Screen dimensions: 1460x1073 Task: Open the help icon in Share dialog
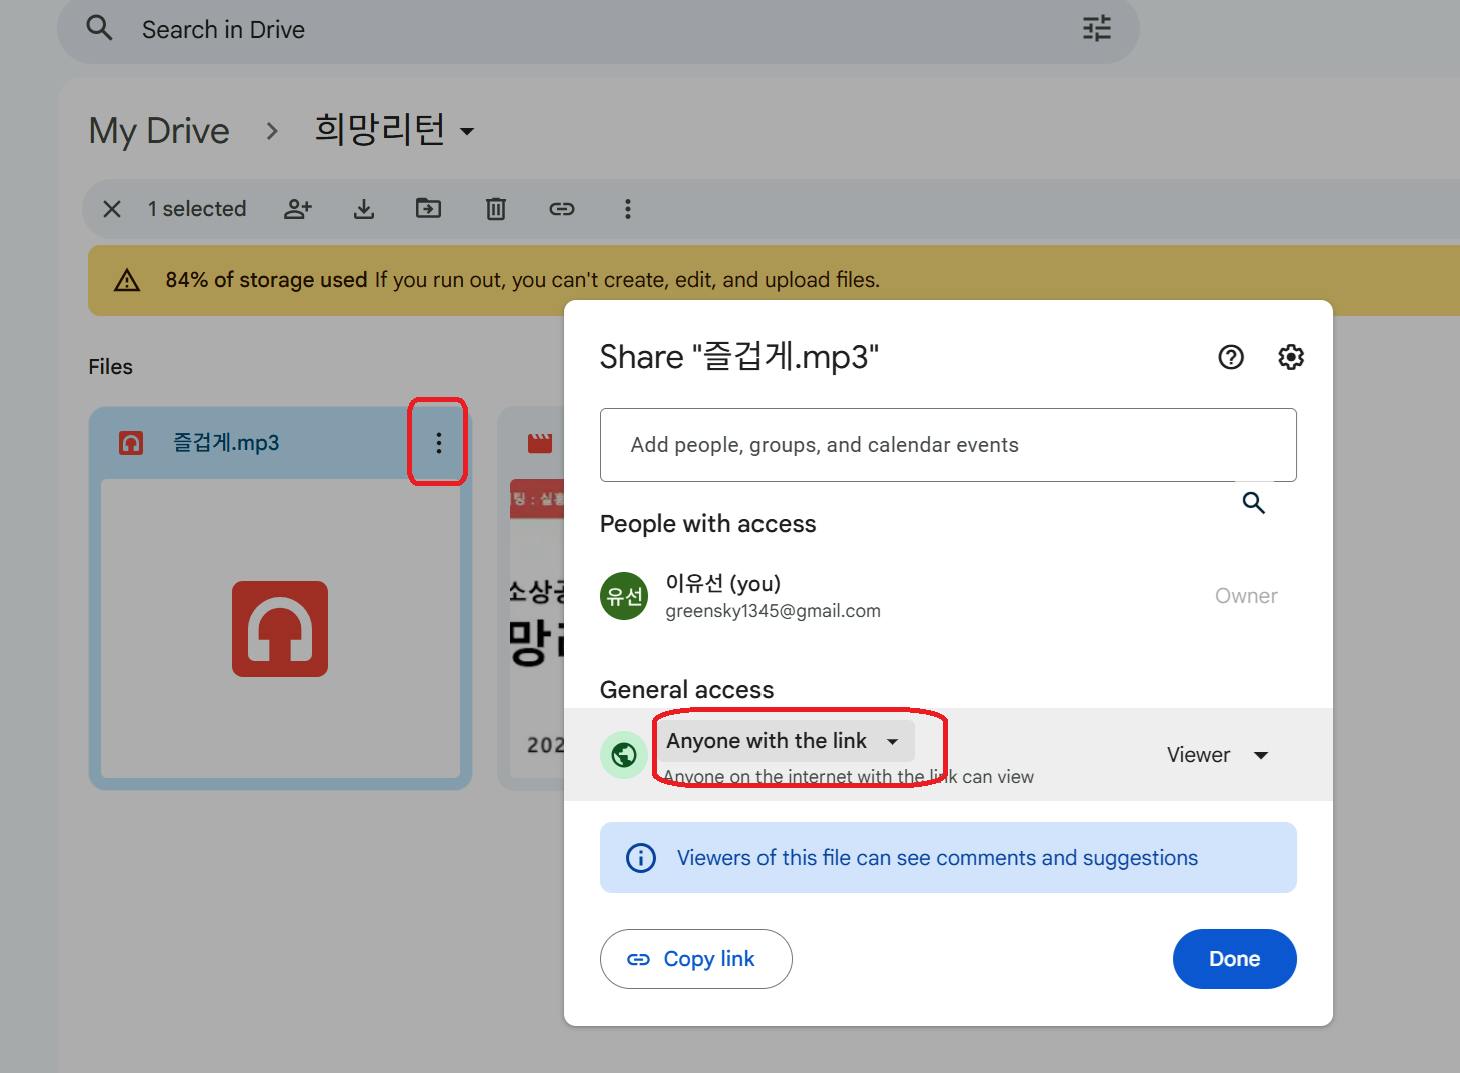coord(1231,357)
